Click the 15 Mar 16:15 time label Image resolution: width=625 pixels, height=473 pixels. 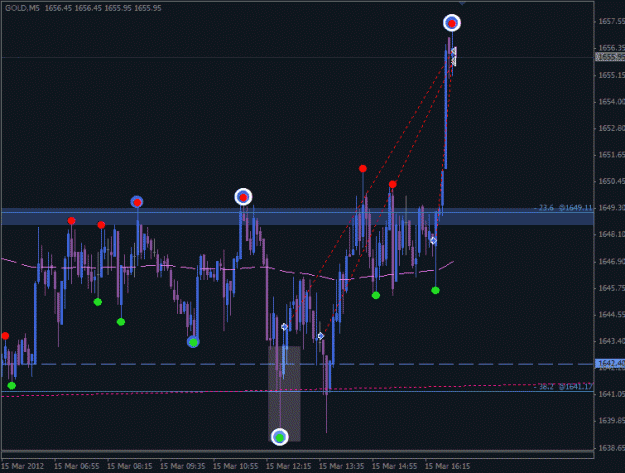tap(448, 466)
